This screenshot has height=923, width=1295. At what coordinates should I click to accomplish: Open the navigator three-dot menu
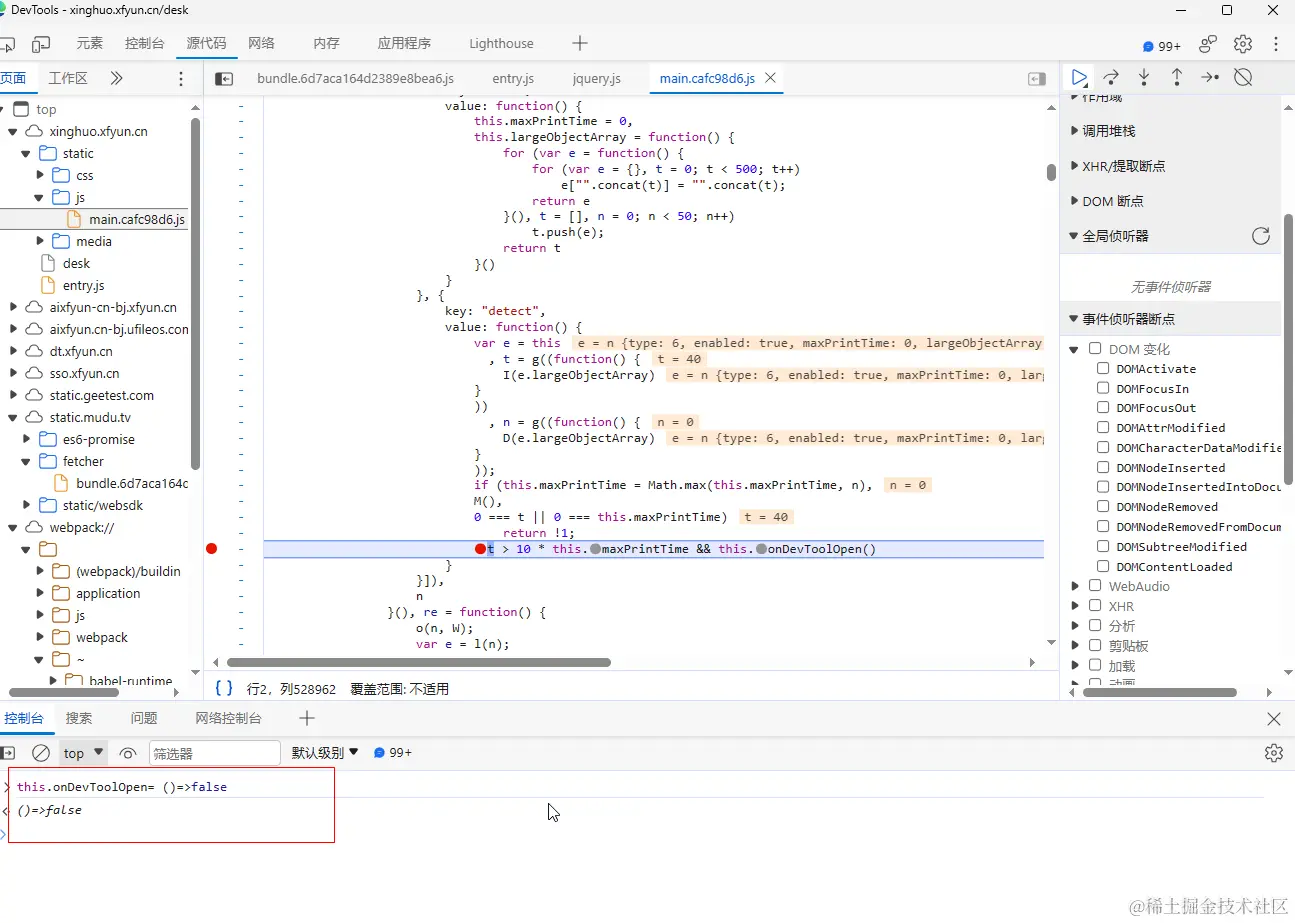[x=181, y=78]
